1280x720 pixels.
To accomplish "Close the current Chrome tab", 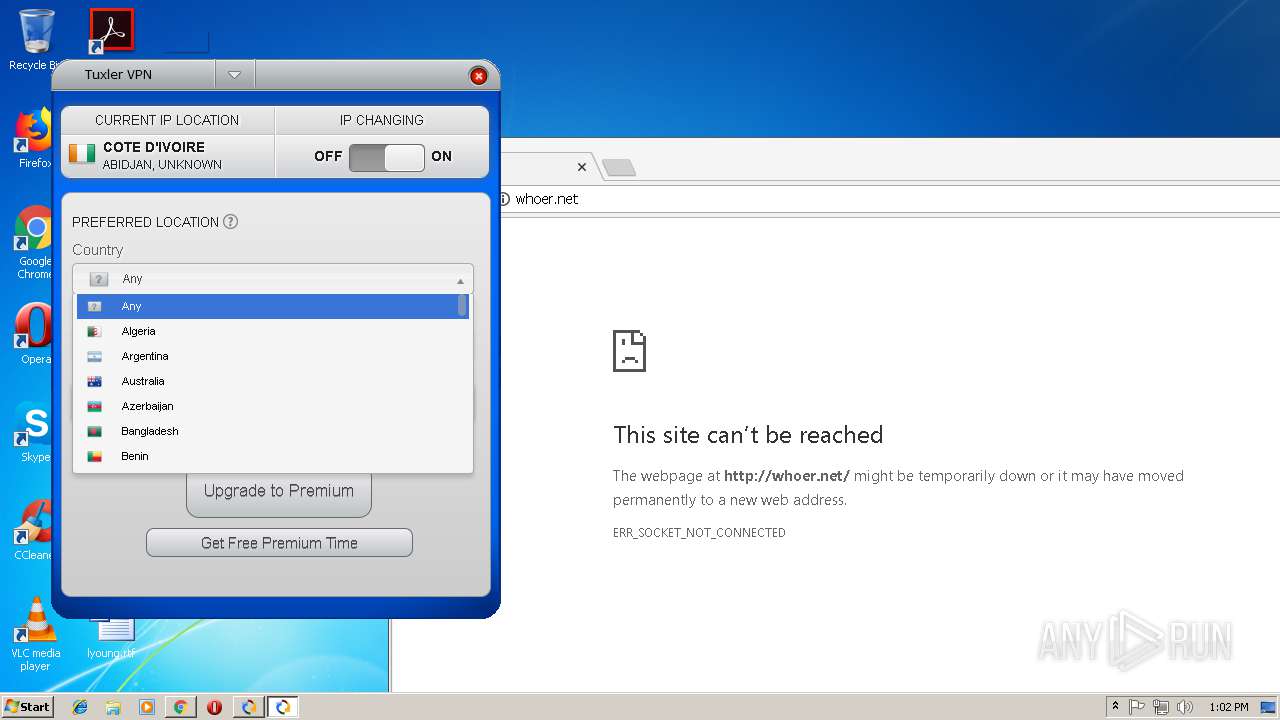I will click(581, 167).
